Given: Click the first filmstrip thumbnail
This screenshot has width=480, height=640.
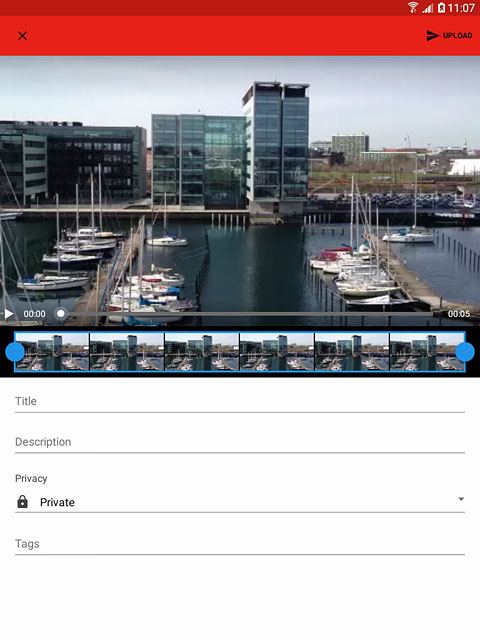Looking at the screenshot, I should [52, 352].
